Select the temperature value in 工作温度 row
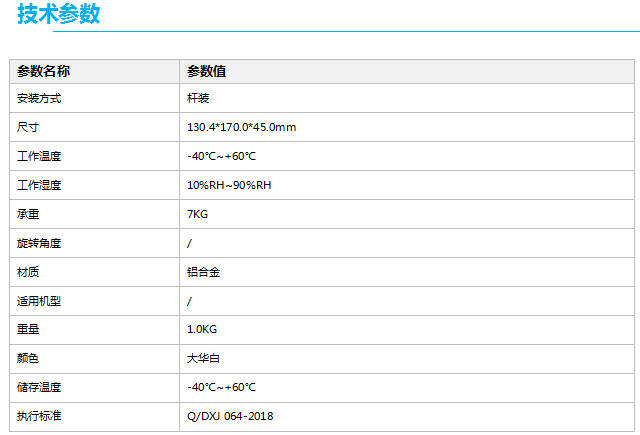The image size is (640, 435). [221, 157]
